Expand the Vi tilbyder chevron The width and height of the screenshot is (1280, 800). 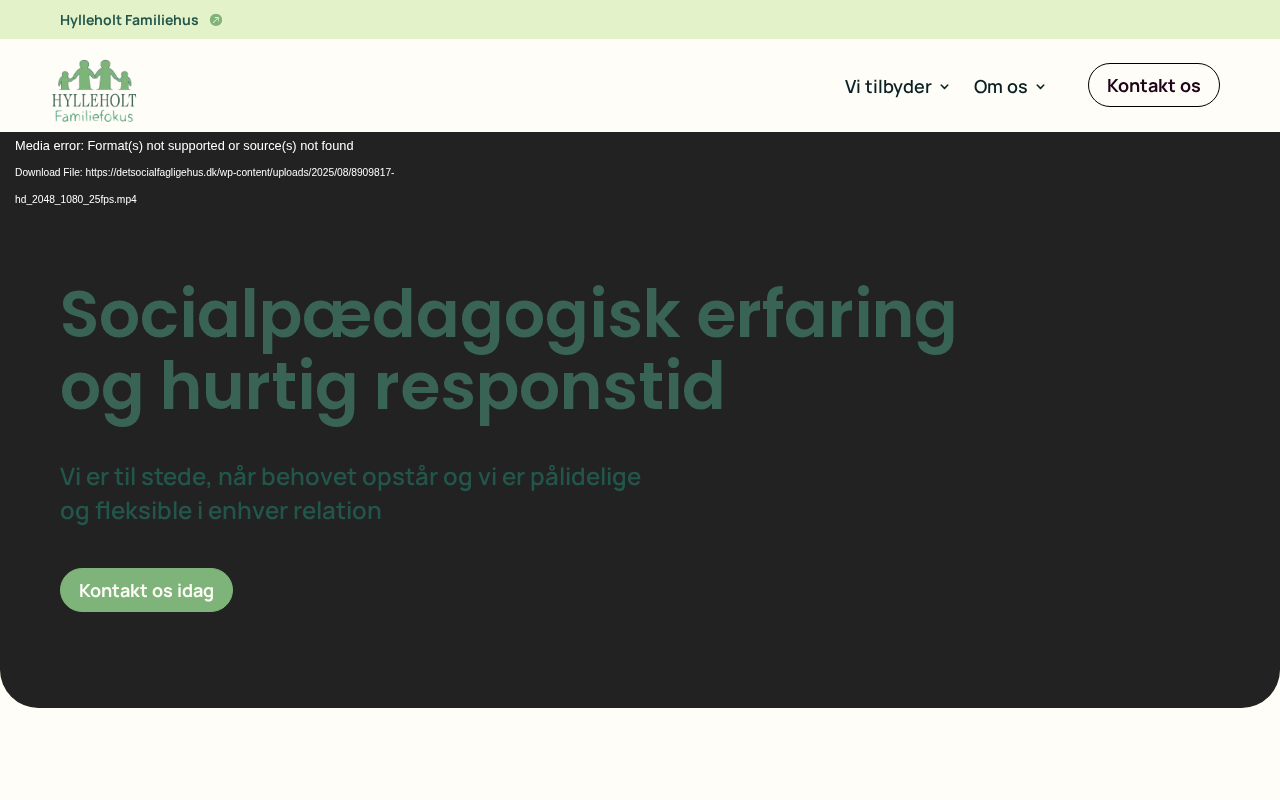point(944,87)
